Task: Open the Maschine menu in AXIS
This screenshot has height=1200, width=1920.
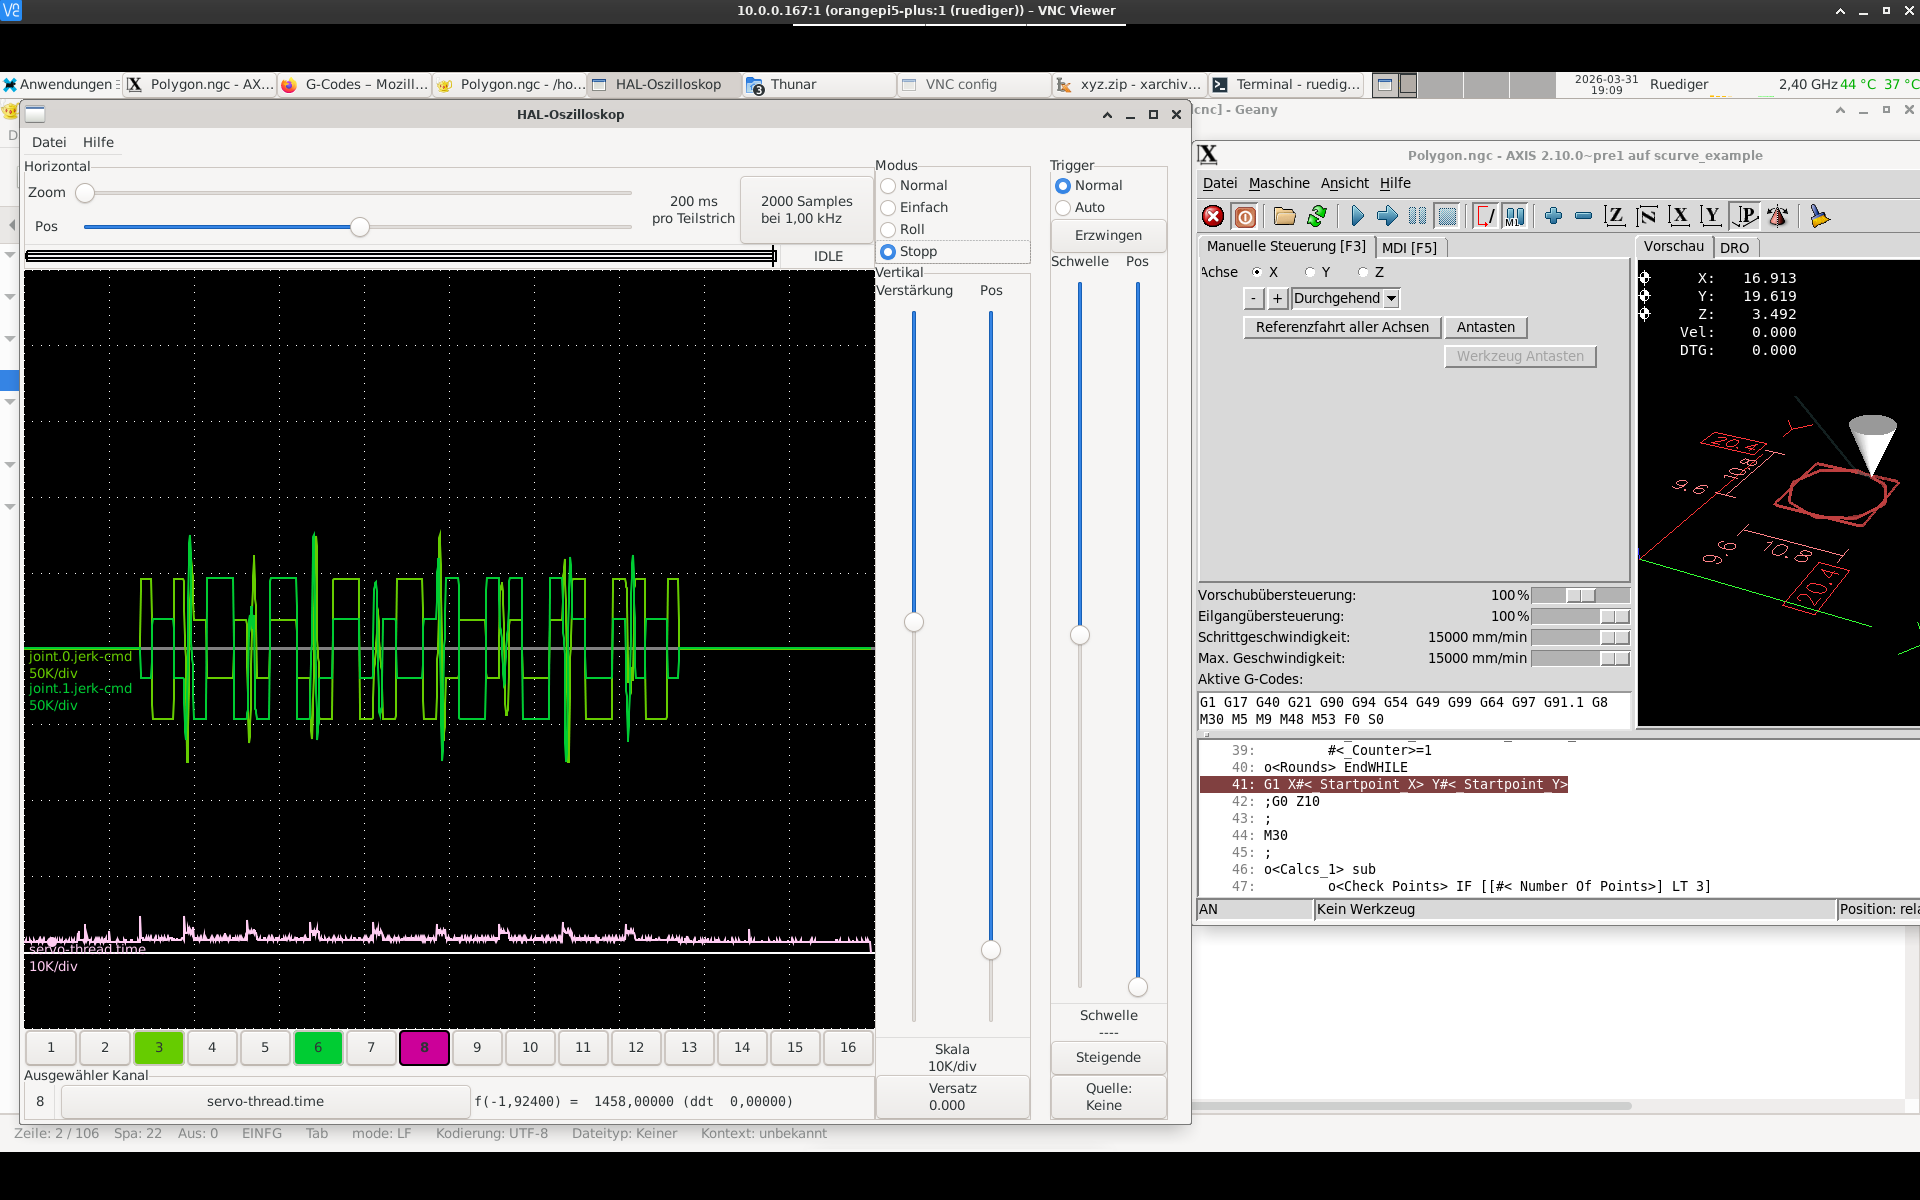Action: [1278, 183]
